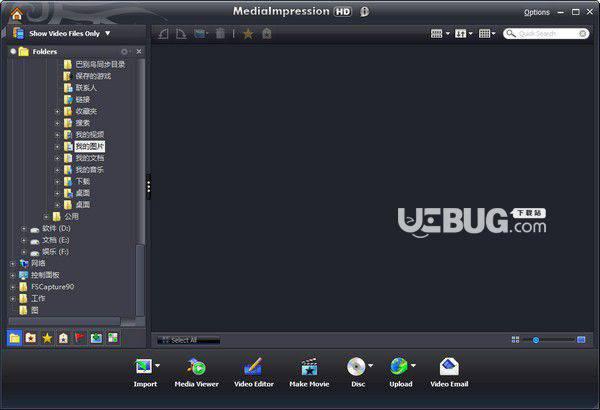Open Show Video Files Only dropdown
This screenshot has height=410, width=600.
point(108,33)
